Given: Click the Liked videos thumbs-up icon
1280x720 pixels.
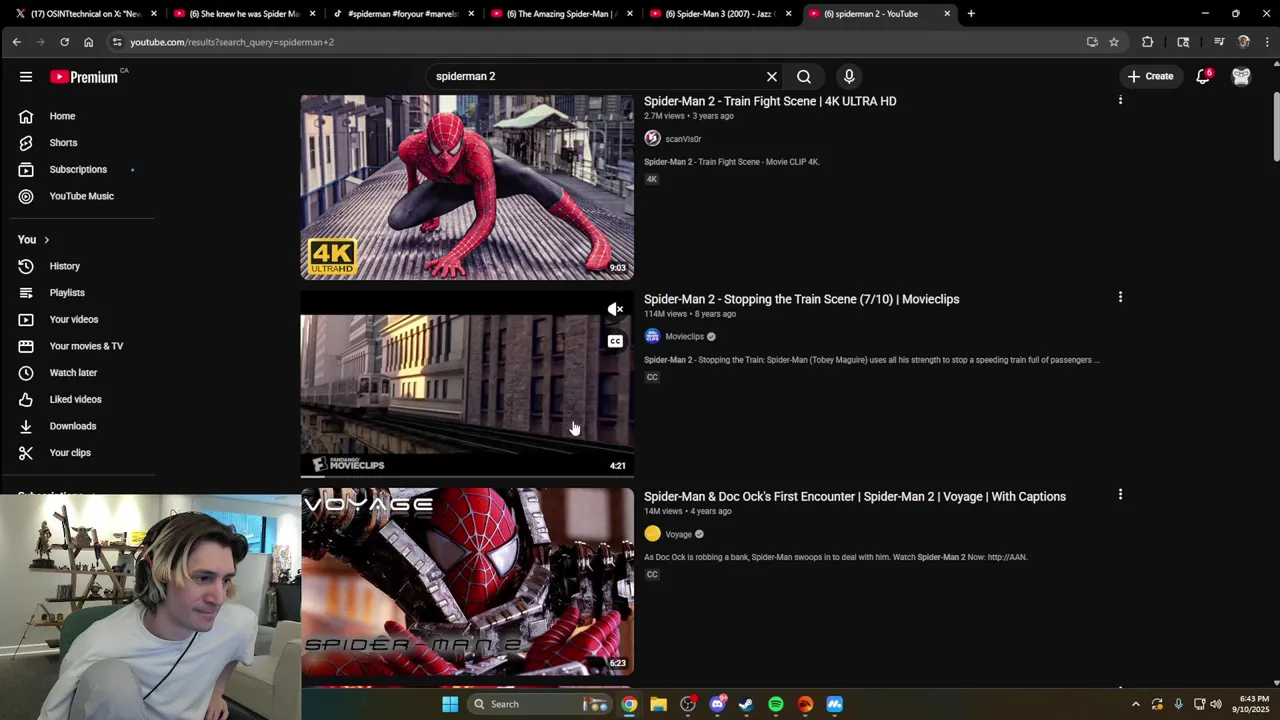Looking at the screenshot, I should (26, 399).
